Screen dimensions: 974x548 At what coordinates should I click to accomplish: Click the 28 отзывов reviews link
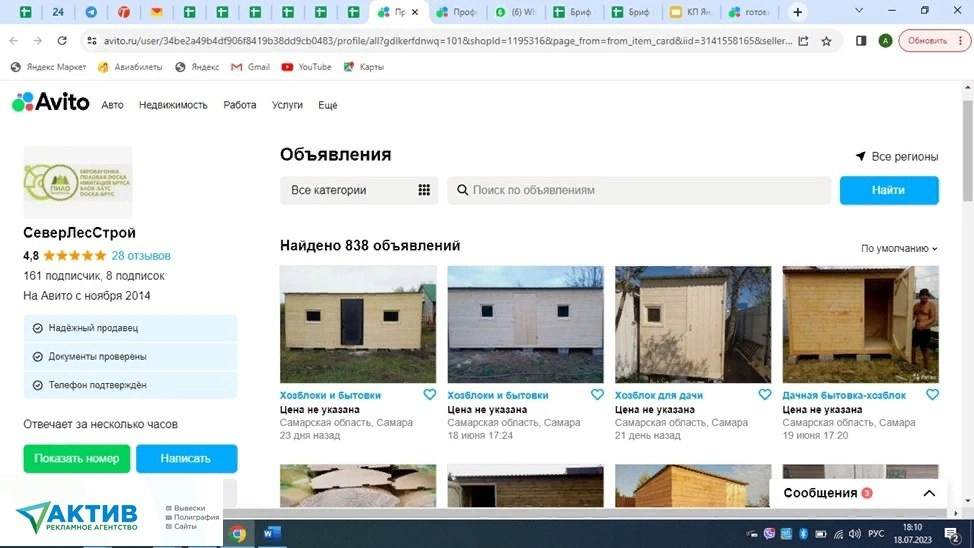click(141, 256)
